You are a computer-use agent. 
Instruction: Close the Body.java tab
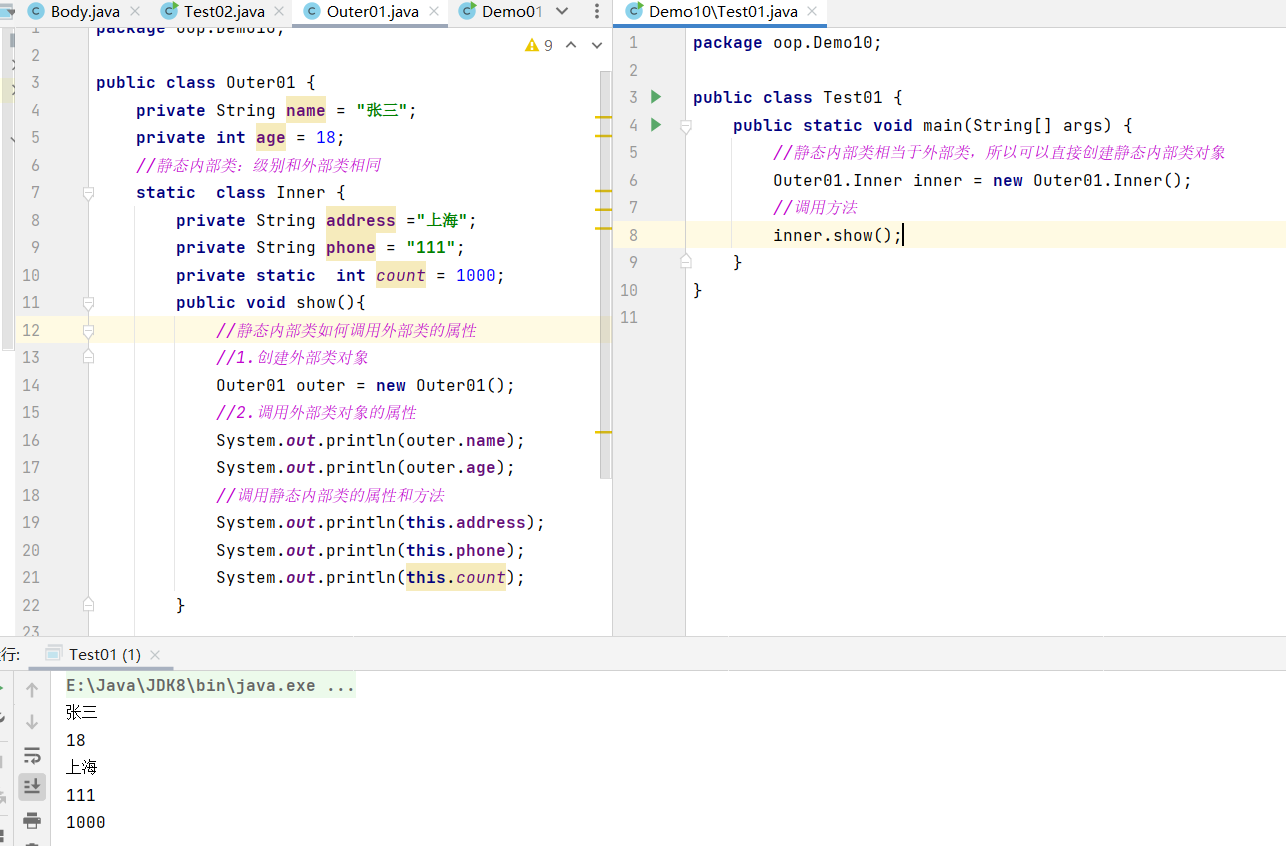(x=135, y=12)
